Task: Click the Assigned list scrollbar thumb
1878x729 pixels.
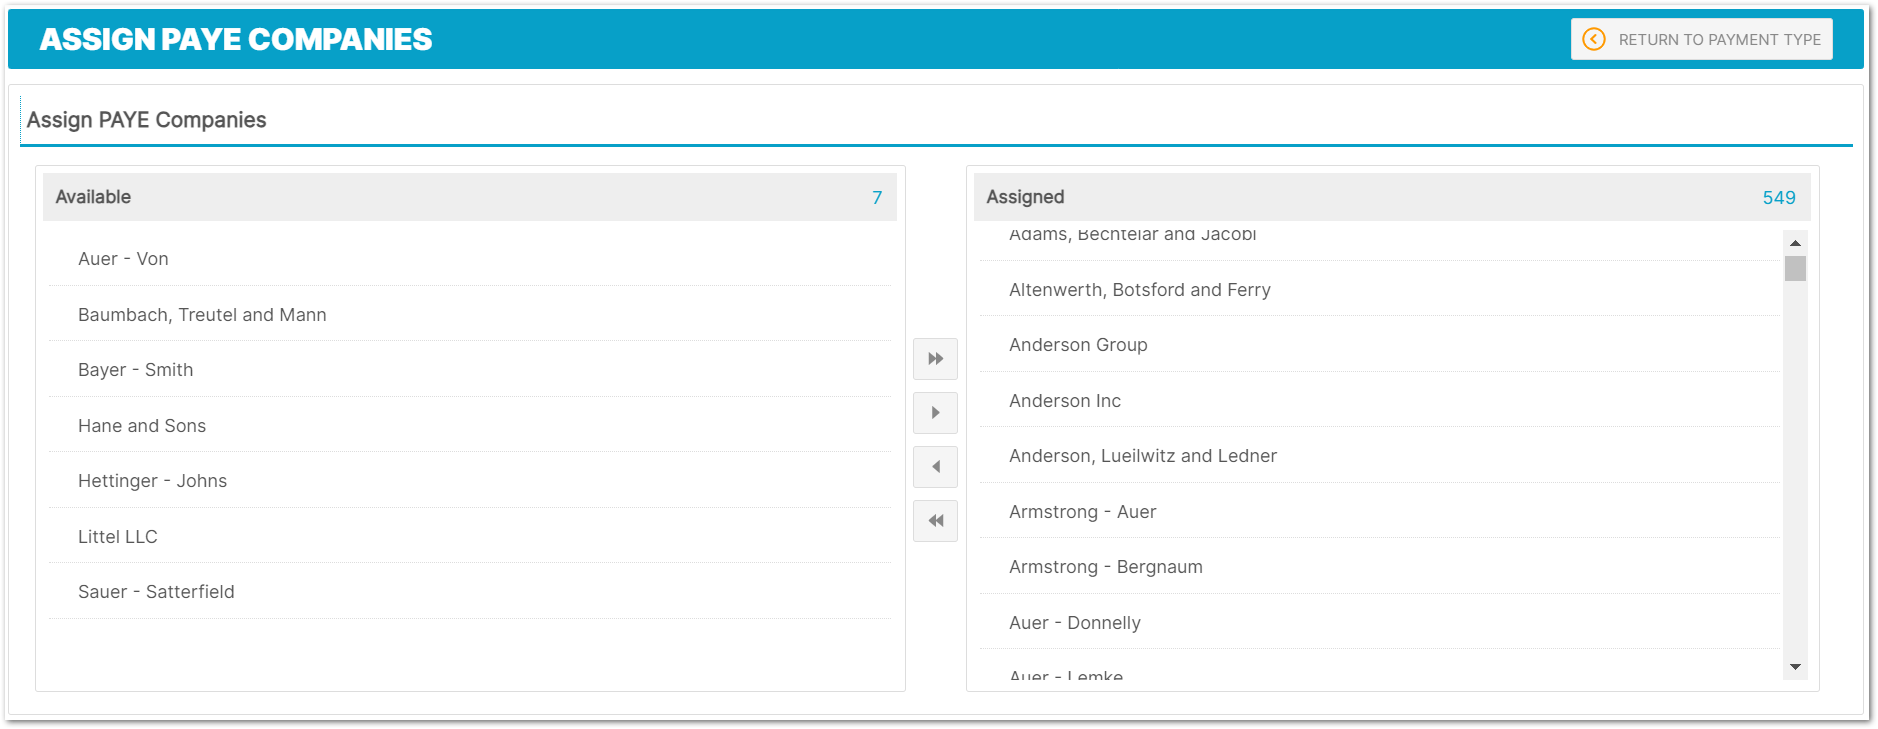Action: point(1795,269)
